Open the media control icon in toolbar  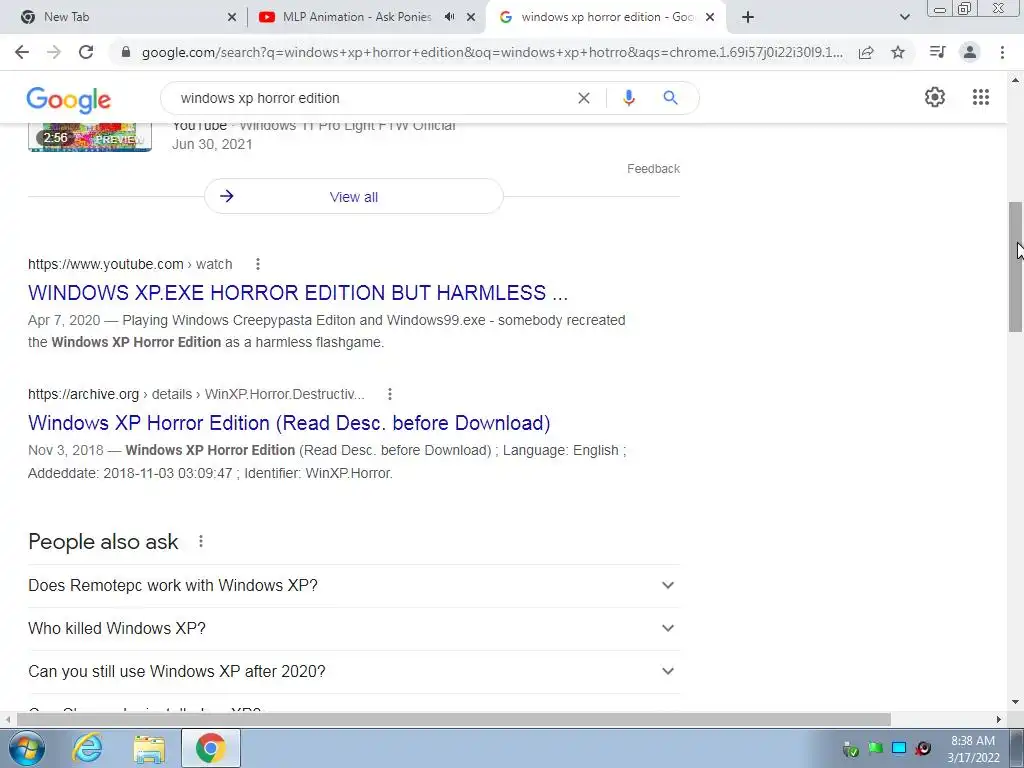pyautogui.click(x=937, y=52)
